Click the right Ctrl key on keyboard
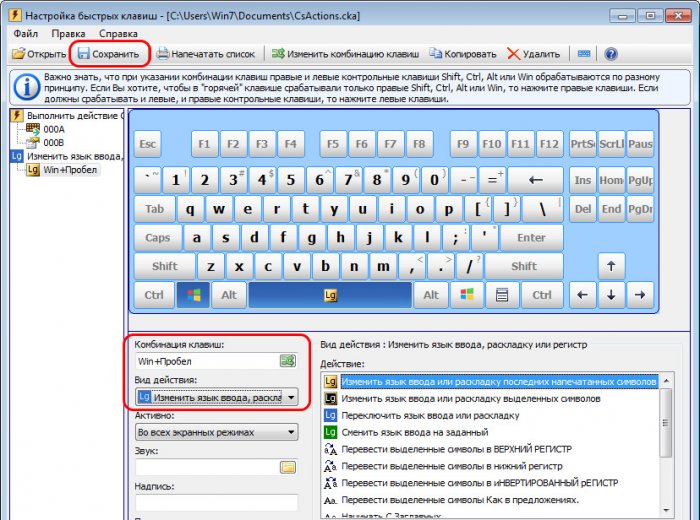Viewport: 700px width, 520px height. pyautogui.click(x=542, y=295)
